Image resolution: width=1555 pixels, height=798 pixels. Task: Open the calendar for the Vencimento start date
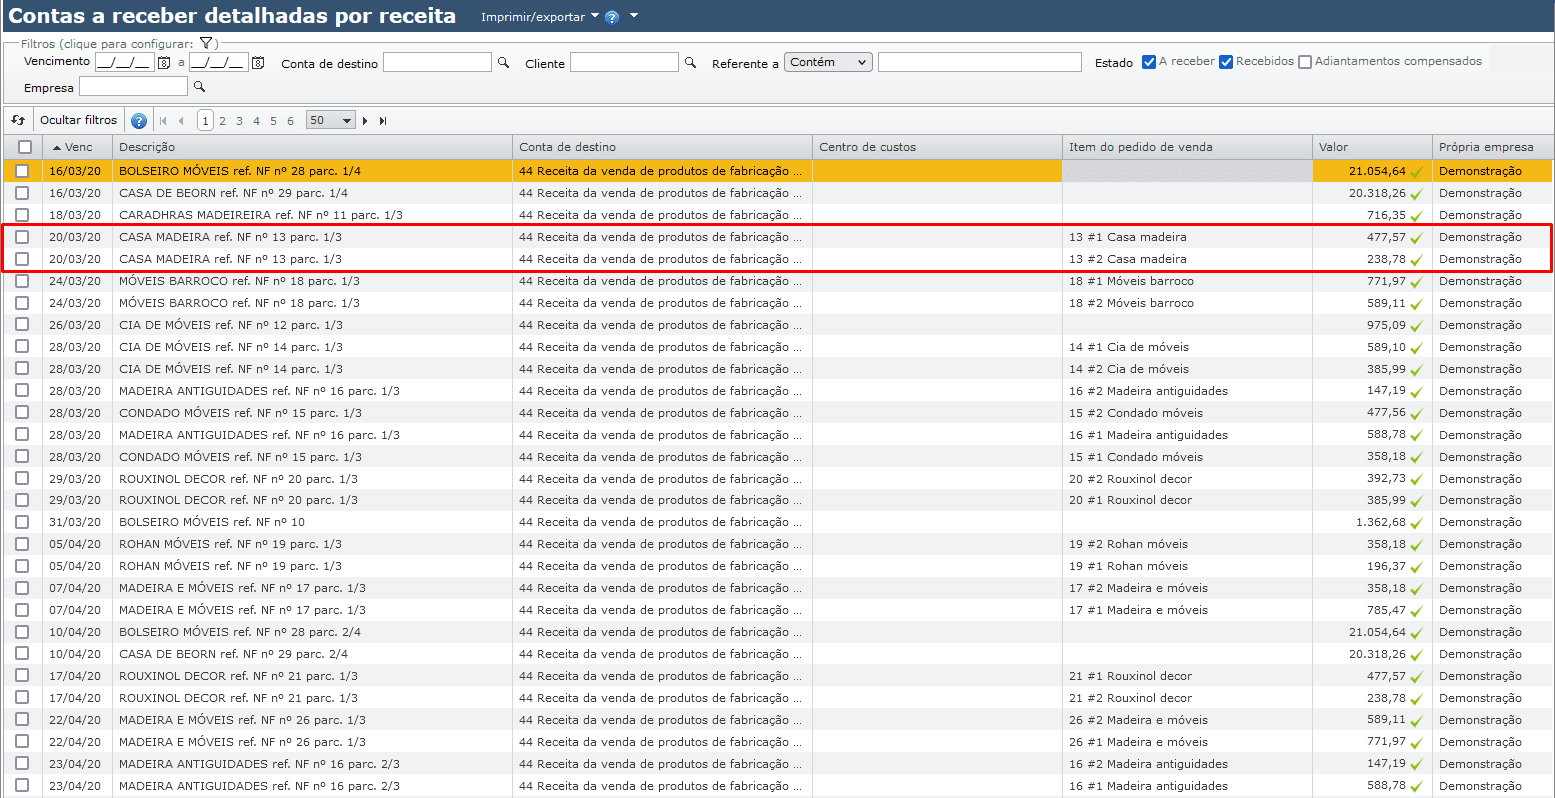tap(164, 63)
